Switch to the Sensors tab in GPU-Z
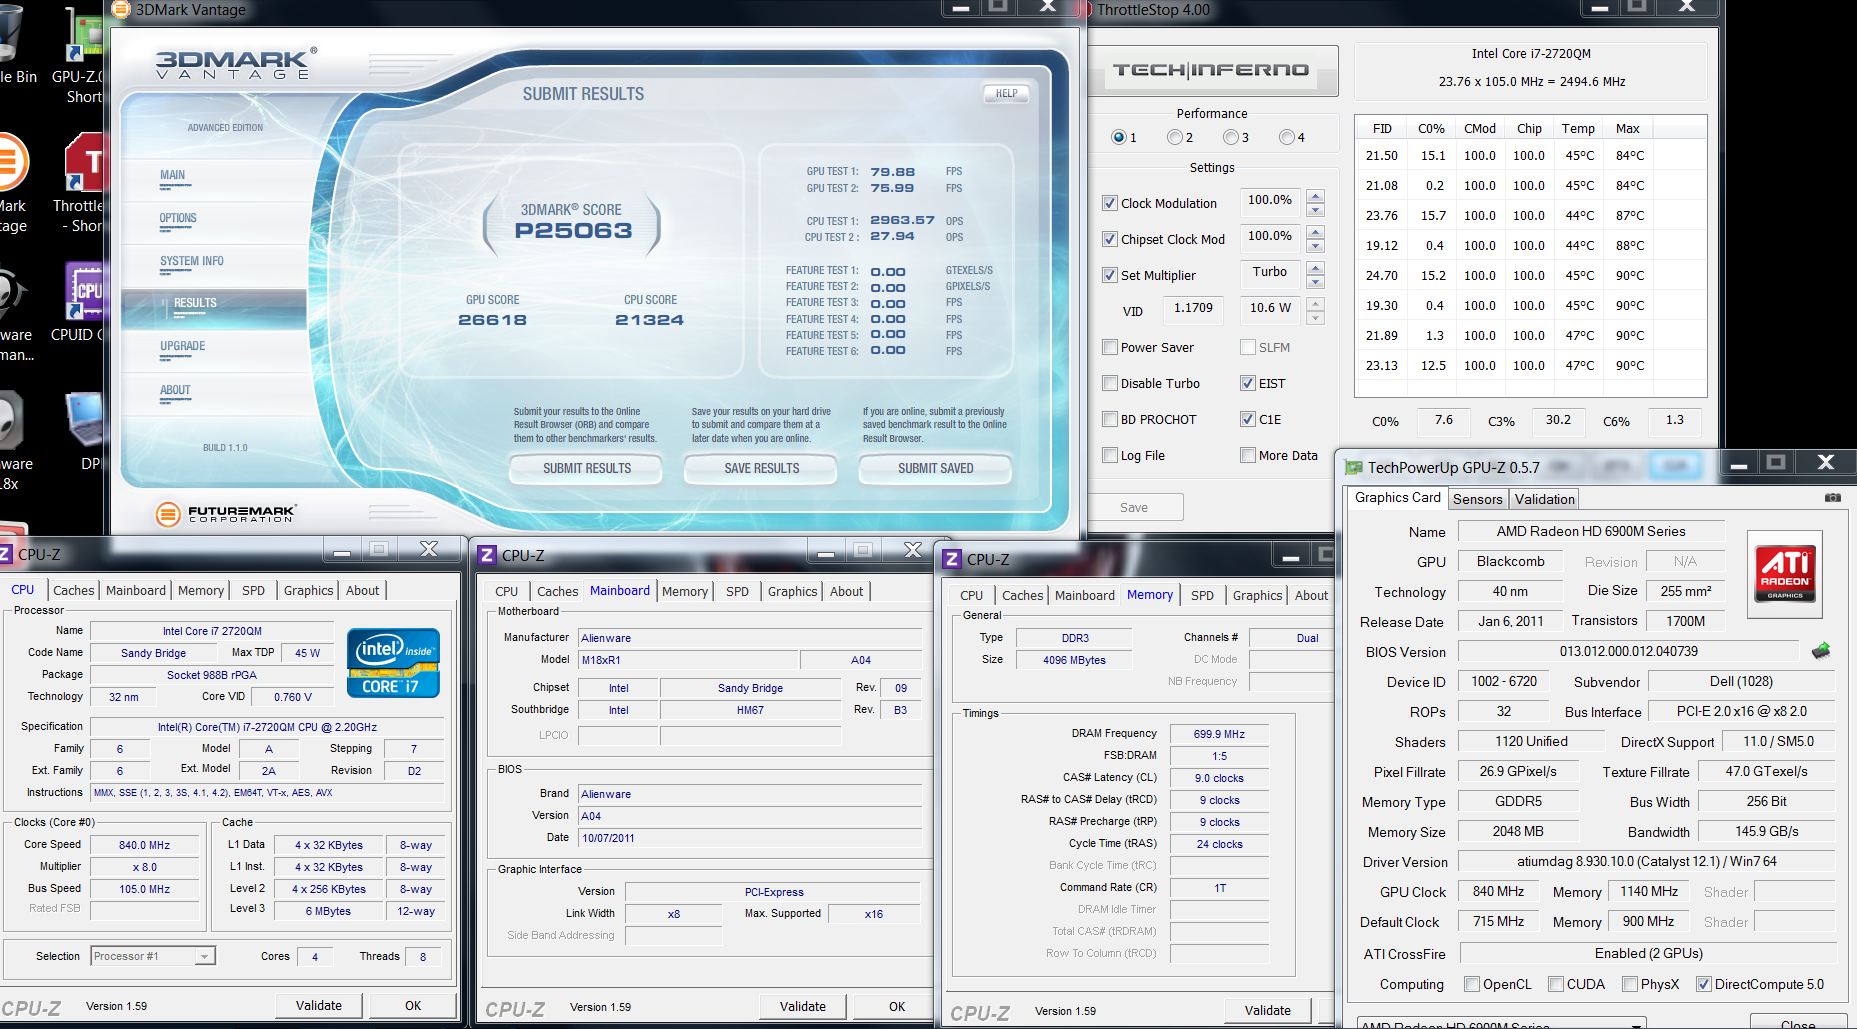The width and height of the screenshot is (1857, 1029). point(1477,499)
